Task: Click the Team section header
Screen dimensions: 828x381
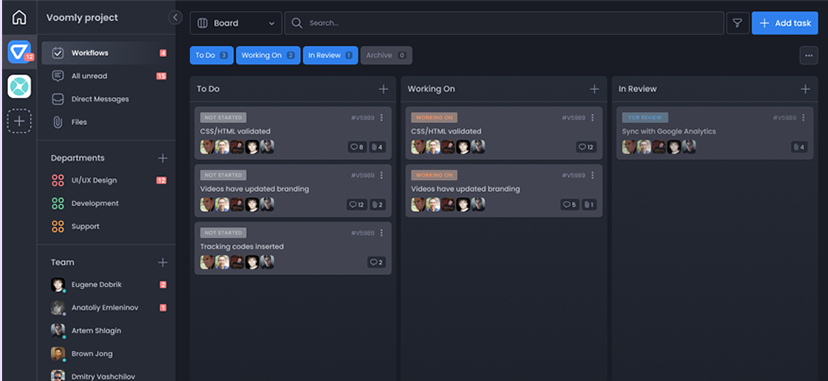Action: tap(62, 262)
